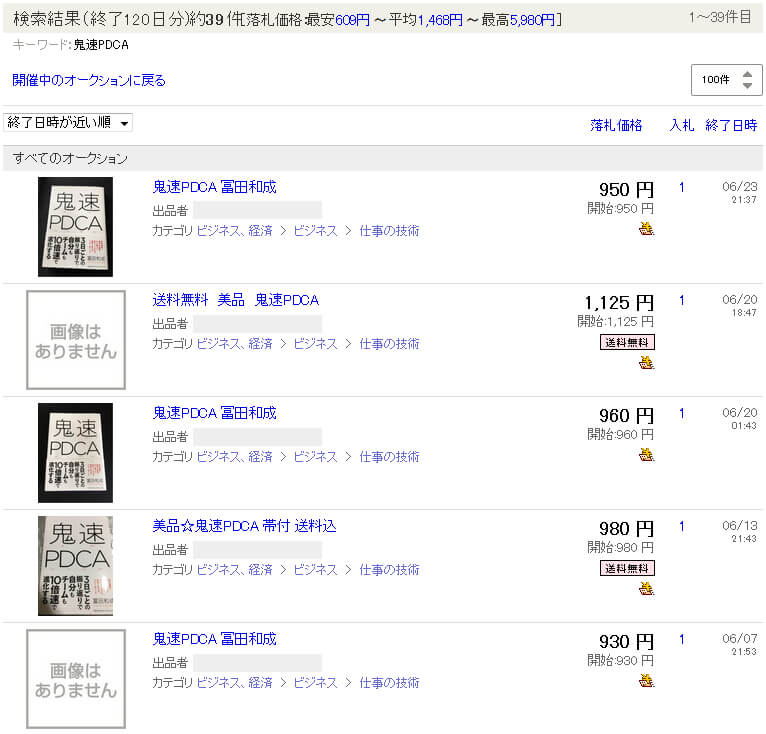The image size is (766, 734).
Task: Click the book thumbnail for the 980円 listing
Action: tap(75, 565)
